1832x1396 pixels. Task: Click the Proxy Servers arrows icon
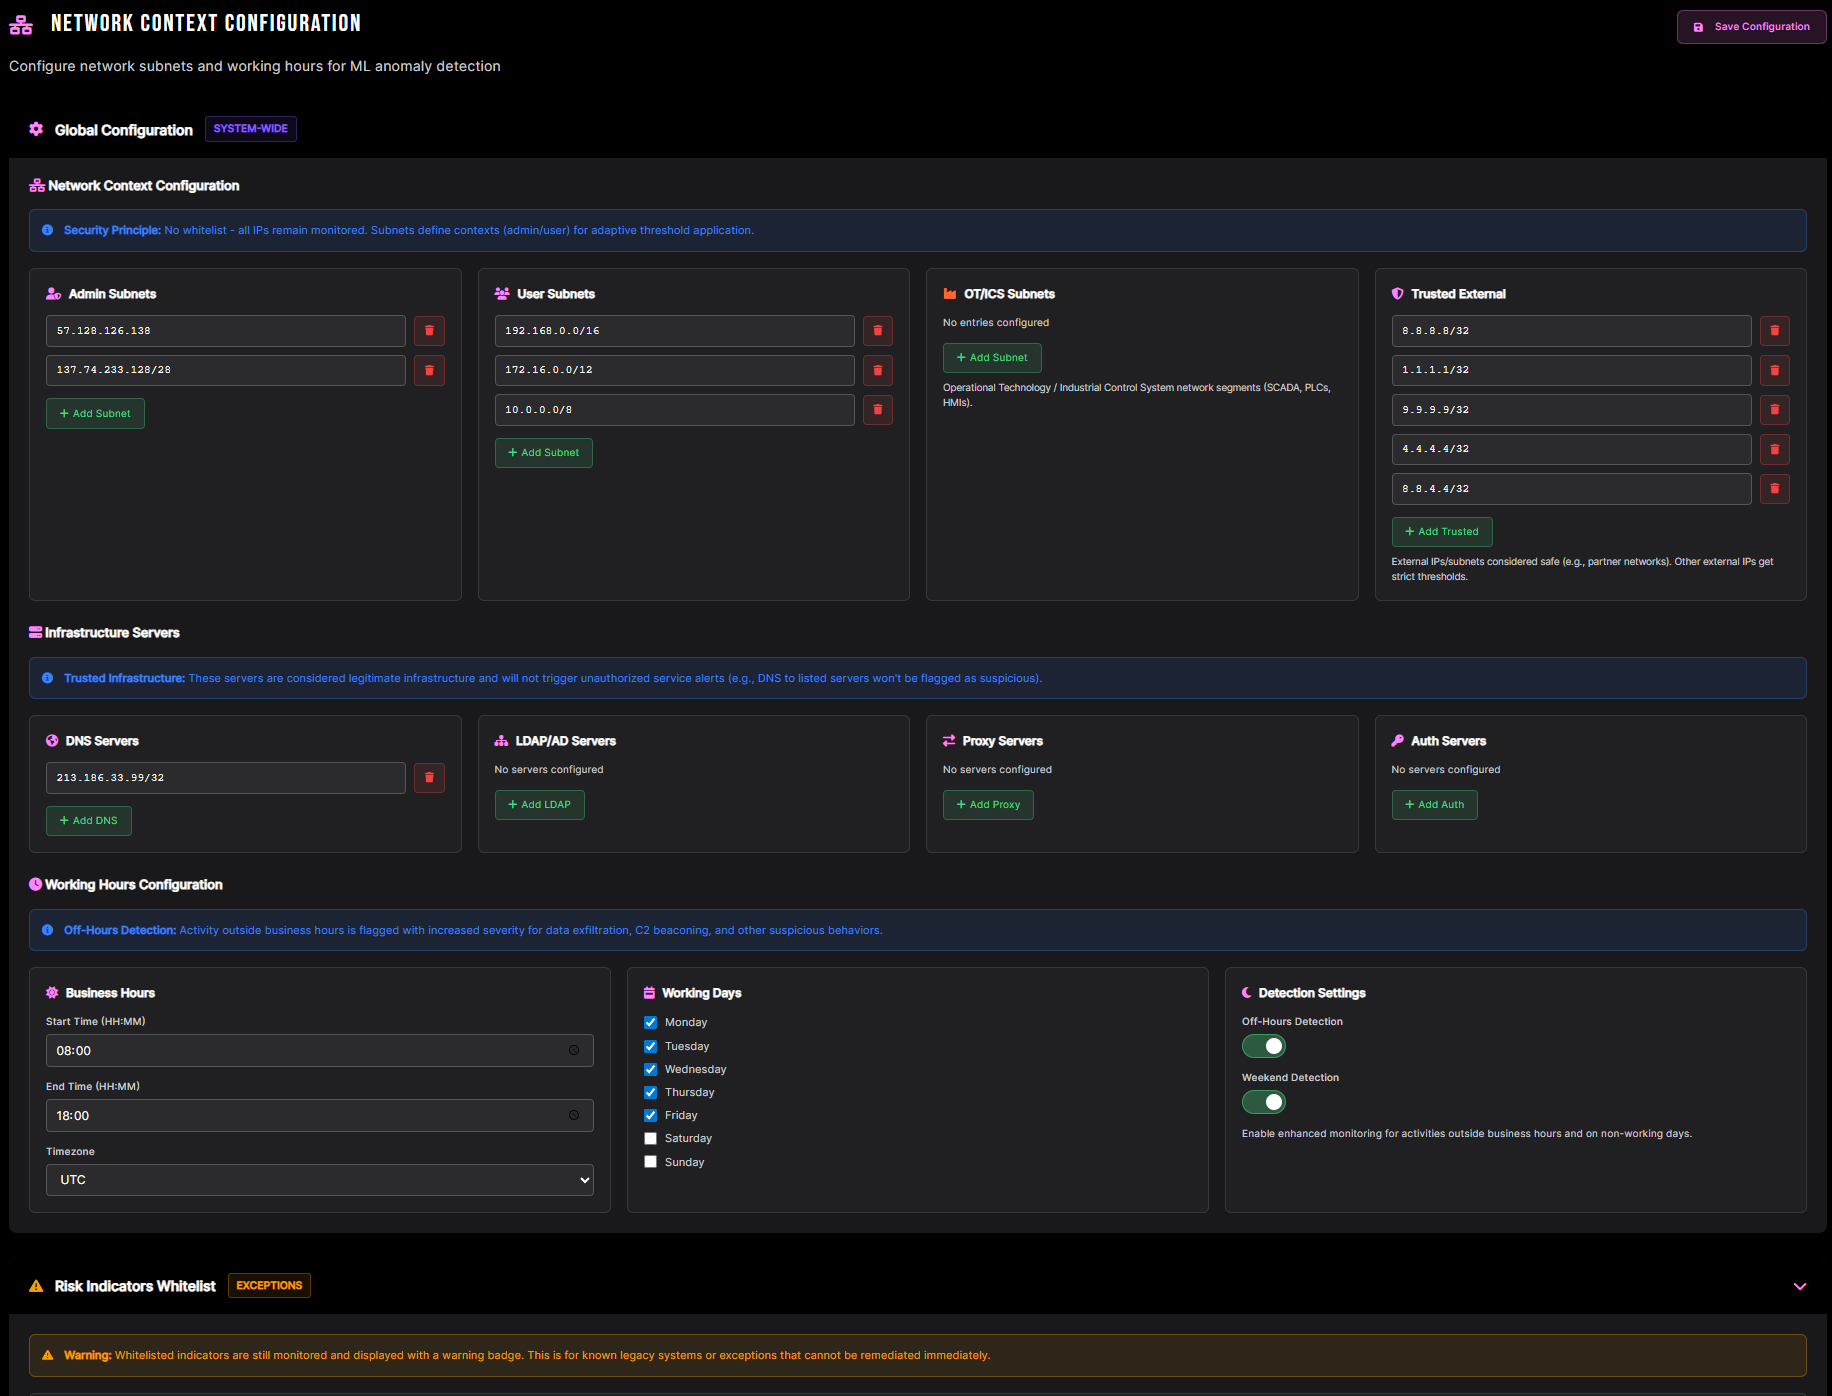[x=949, y=741]
